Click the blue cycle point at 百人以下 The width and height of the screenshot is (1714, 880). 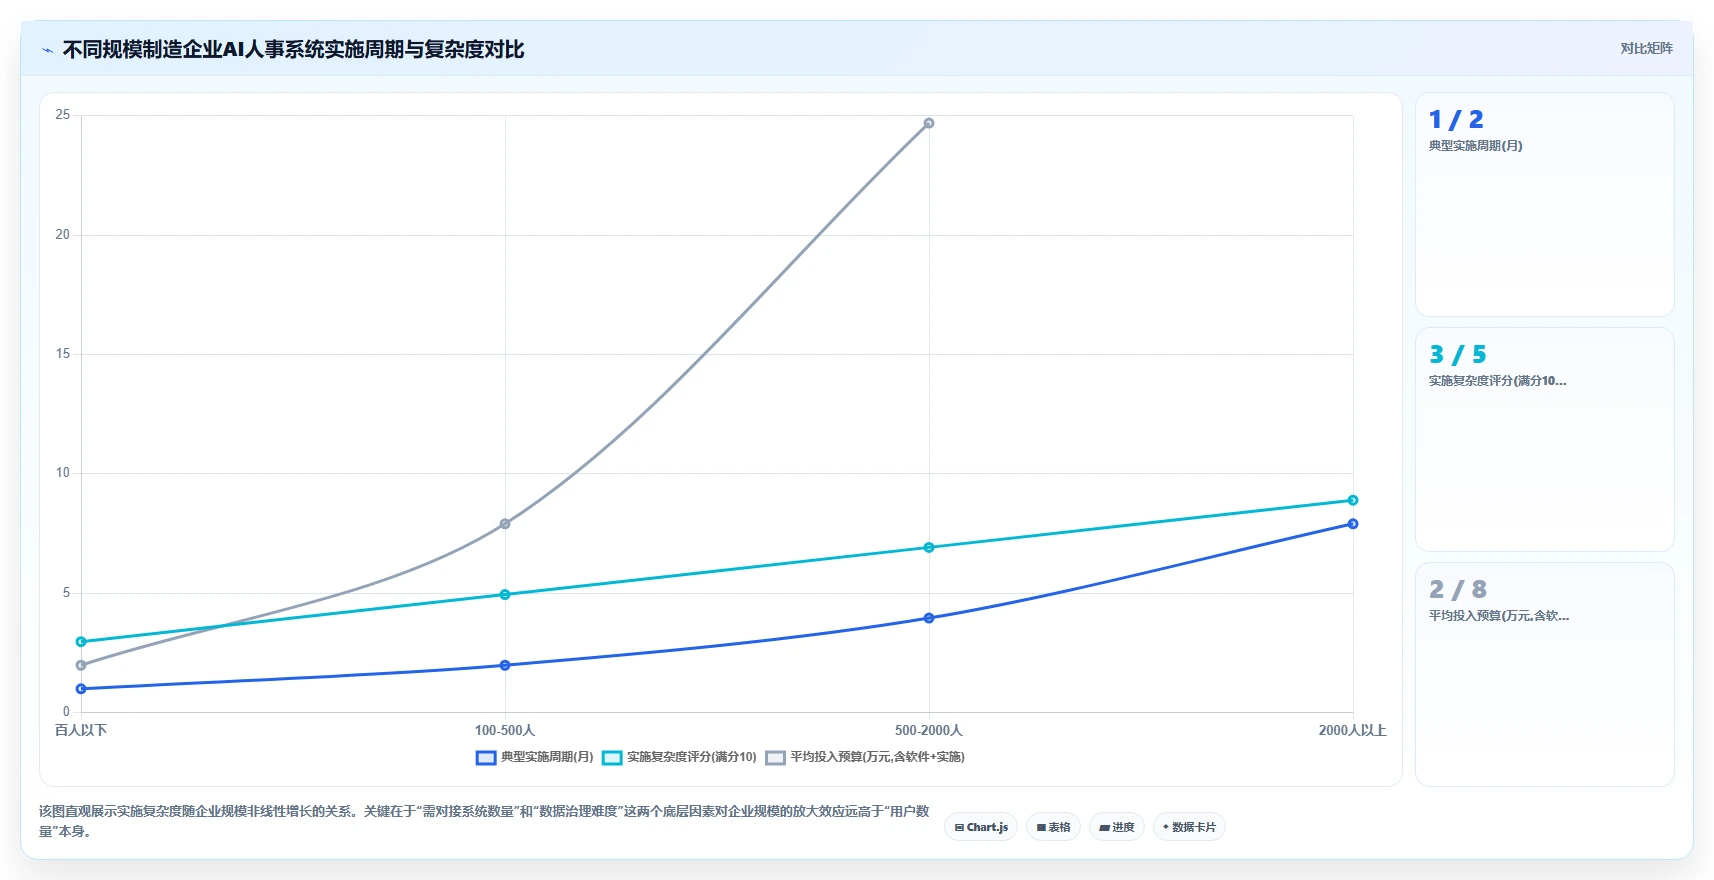pyautogui.click(x=81, y=689)
